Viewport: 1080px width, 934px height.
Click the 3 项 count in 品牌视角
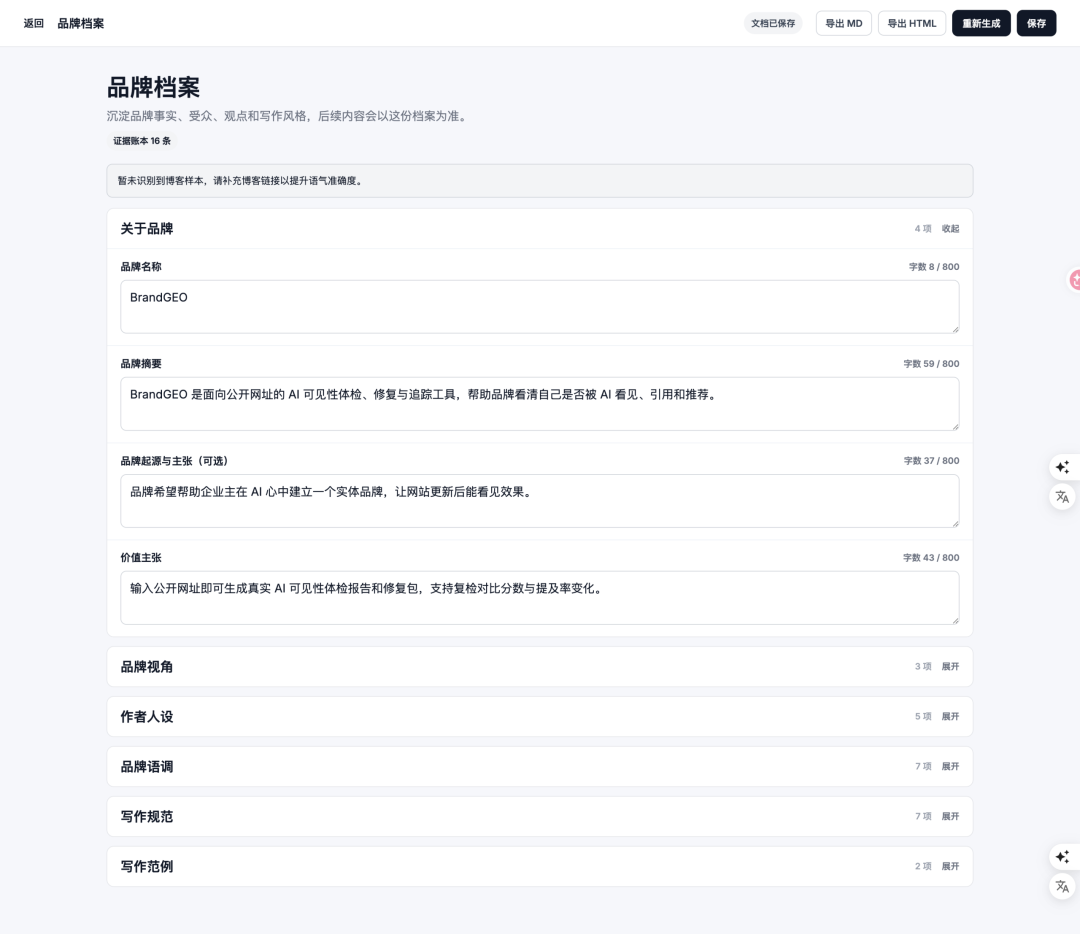click(923, 666)
